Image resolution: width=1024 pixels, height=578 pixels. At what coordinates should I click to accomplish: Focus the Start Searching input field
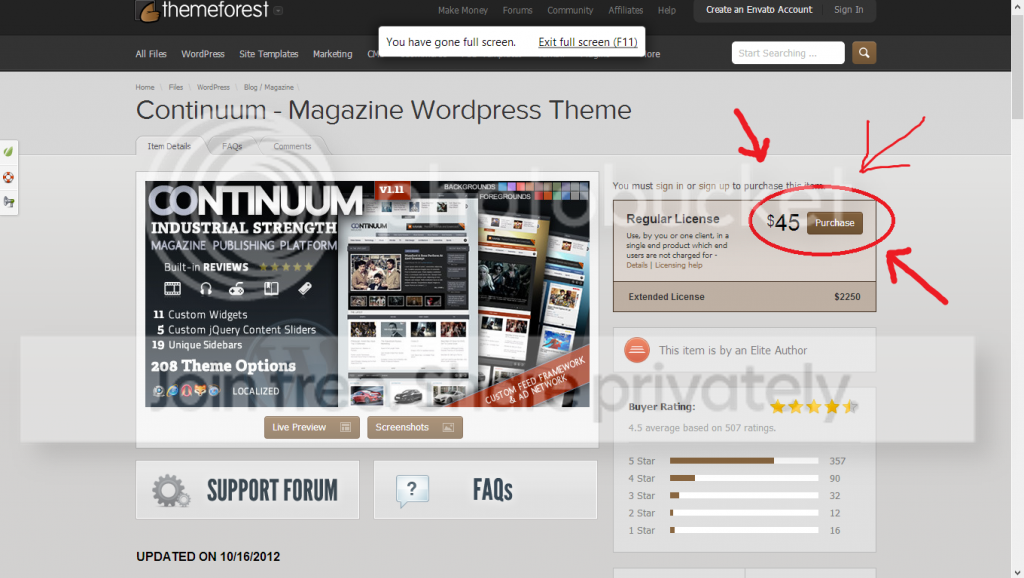coord(788,53)
